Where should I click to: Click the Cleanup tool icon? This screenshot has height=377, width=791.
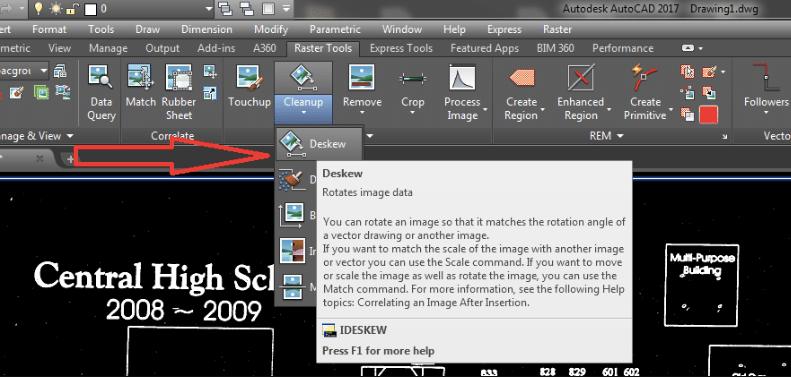pyautogui.click(x=303, y=77)
